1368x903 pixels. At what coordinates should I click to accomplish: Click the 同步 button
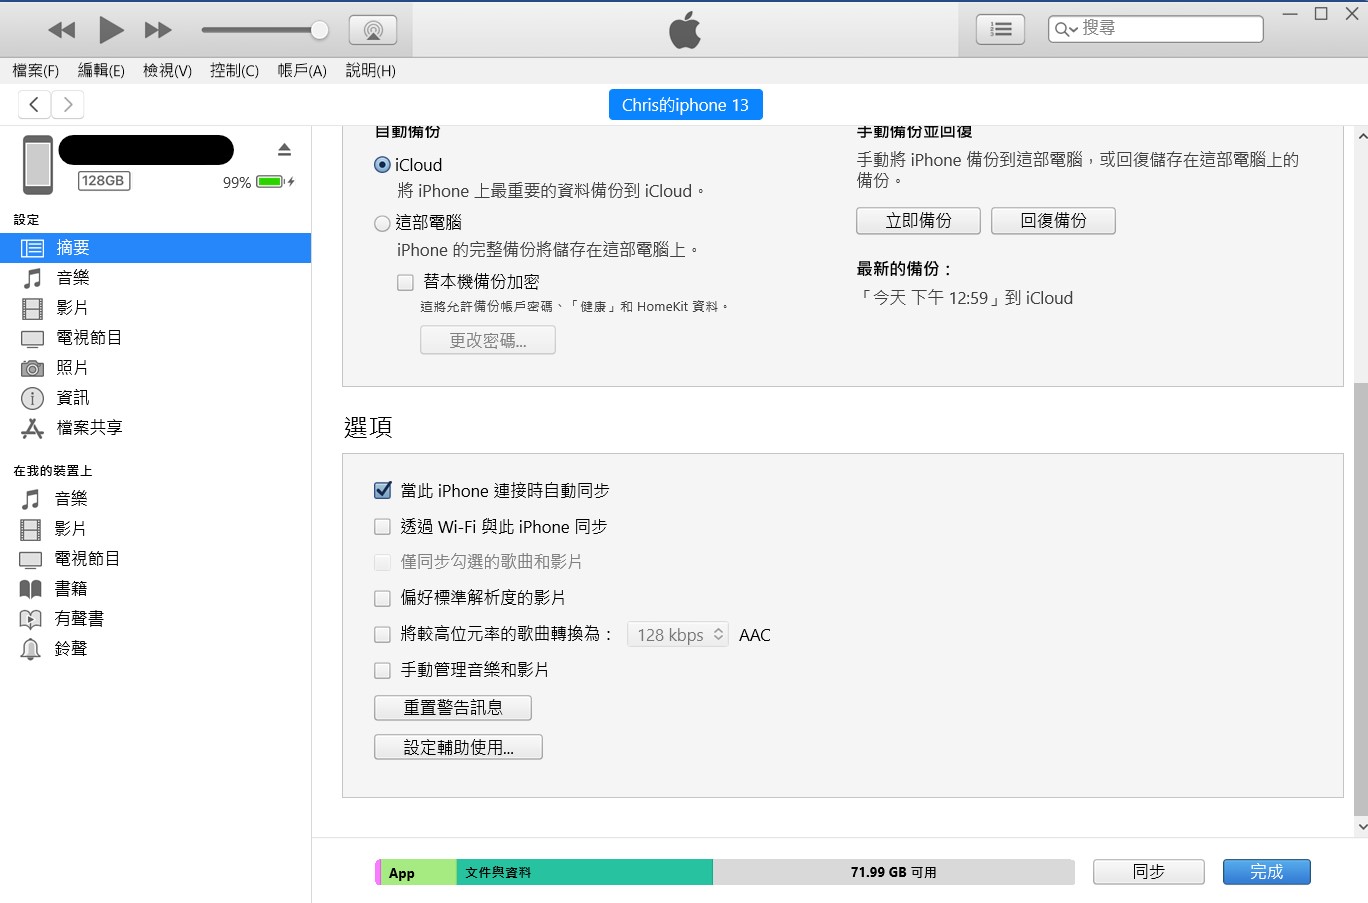coord(1149,872)
